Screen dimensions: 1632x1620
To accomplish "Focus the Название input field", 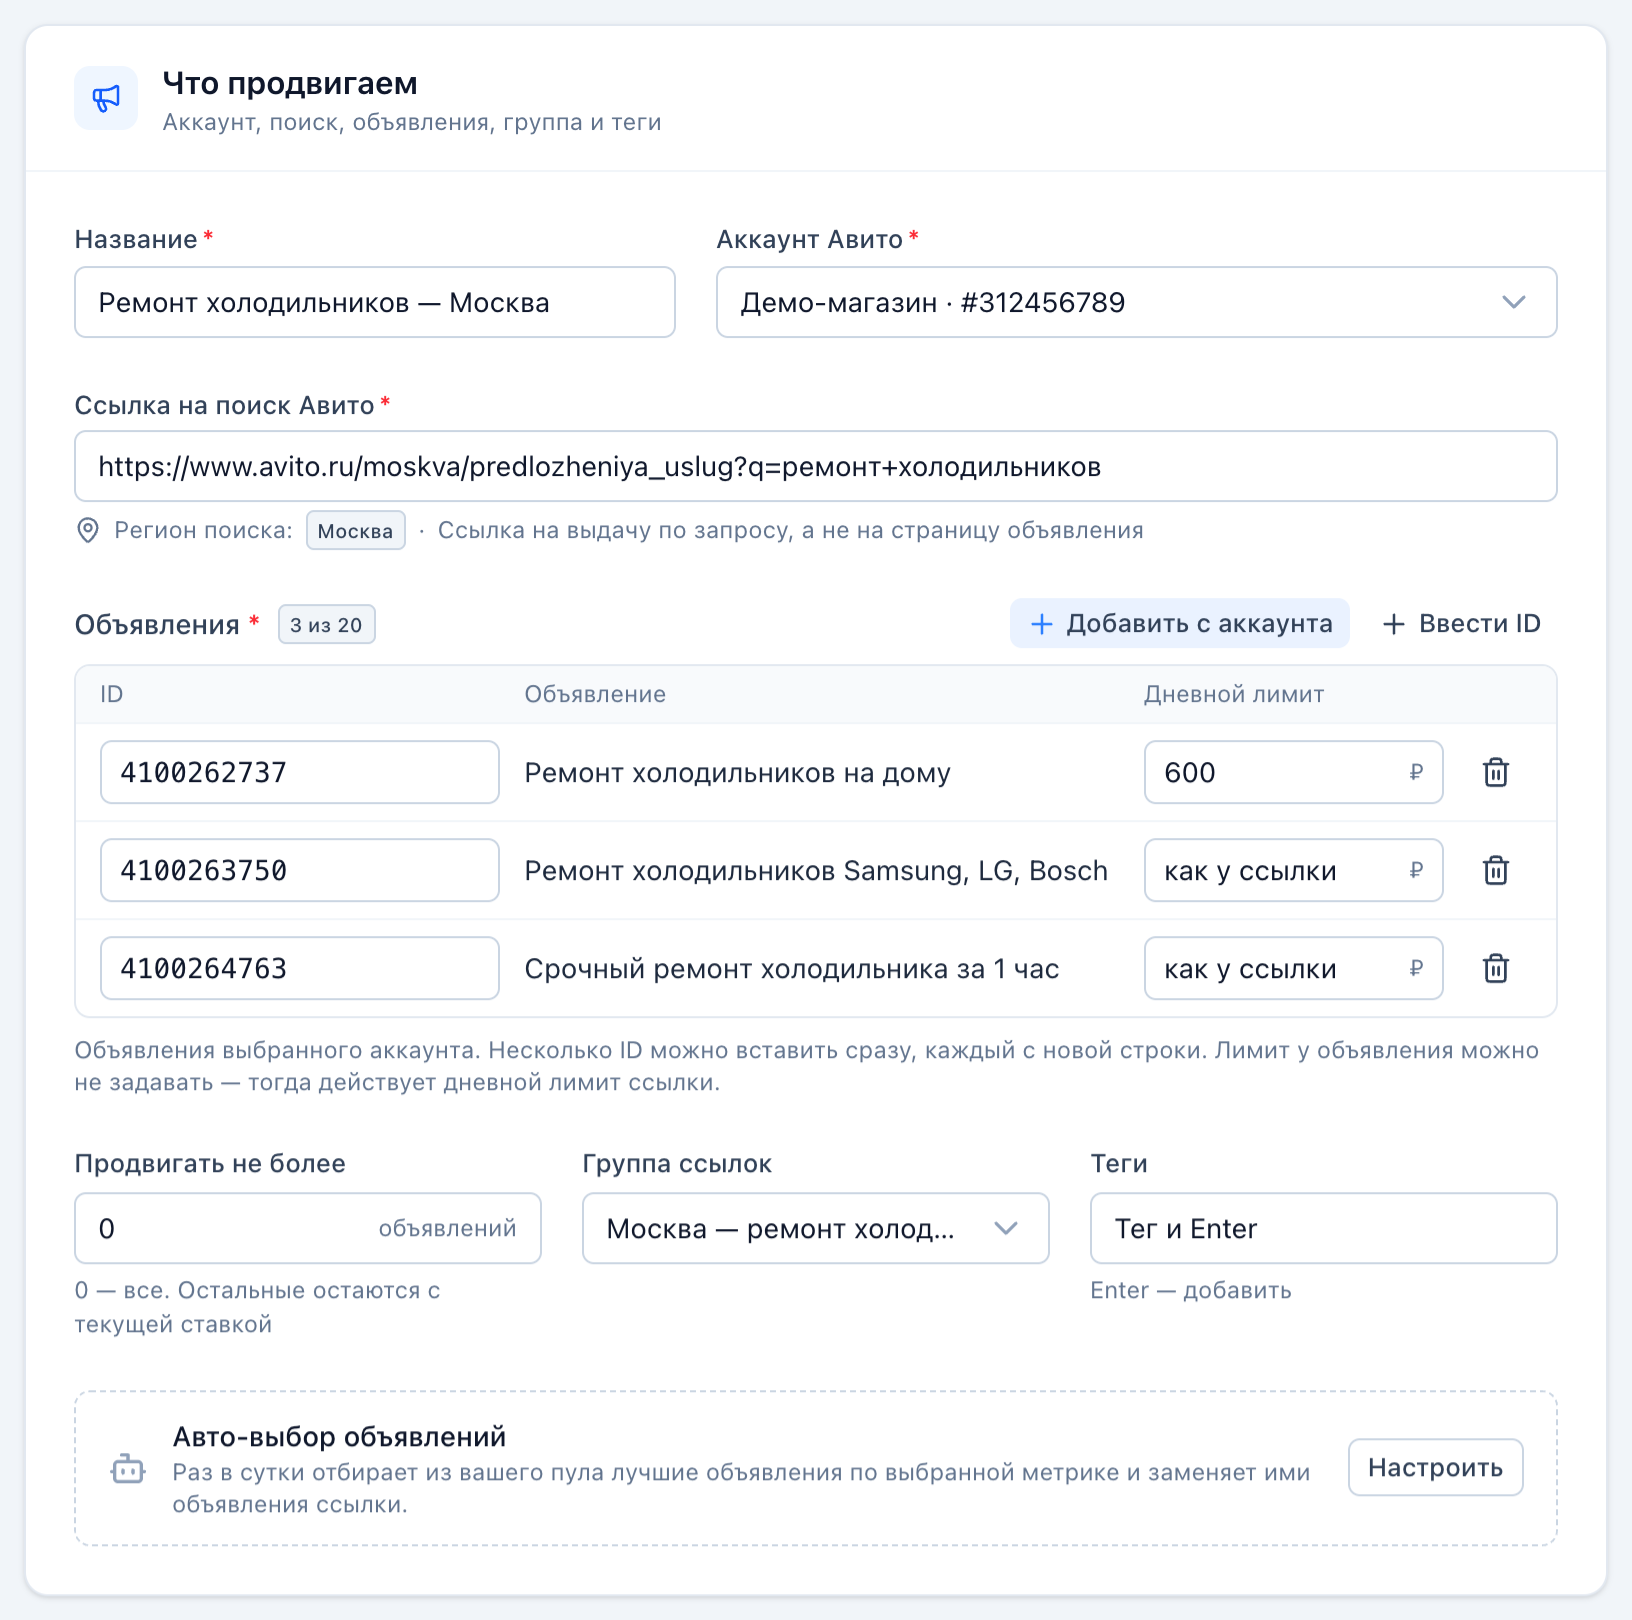I will [375, 302].
